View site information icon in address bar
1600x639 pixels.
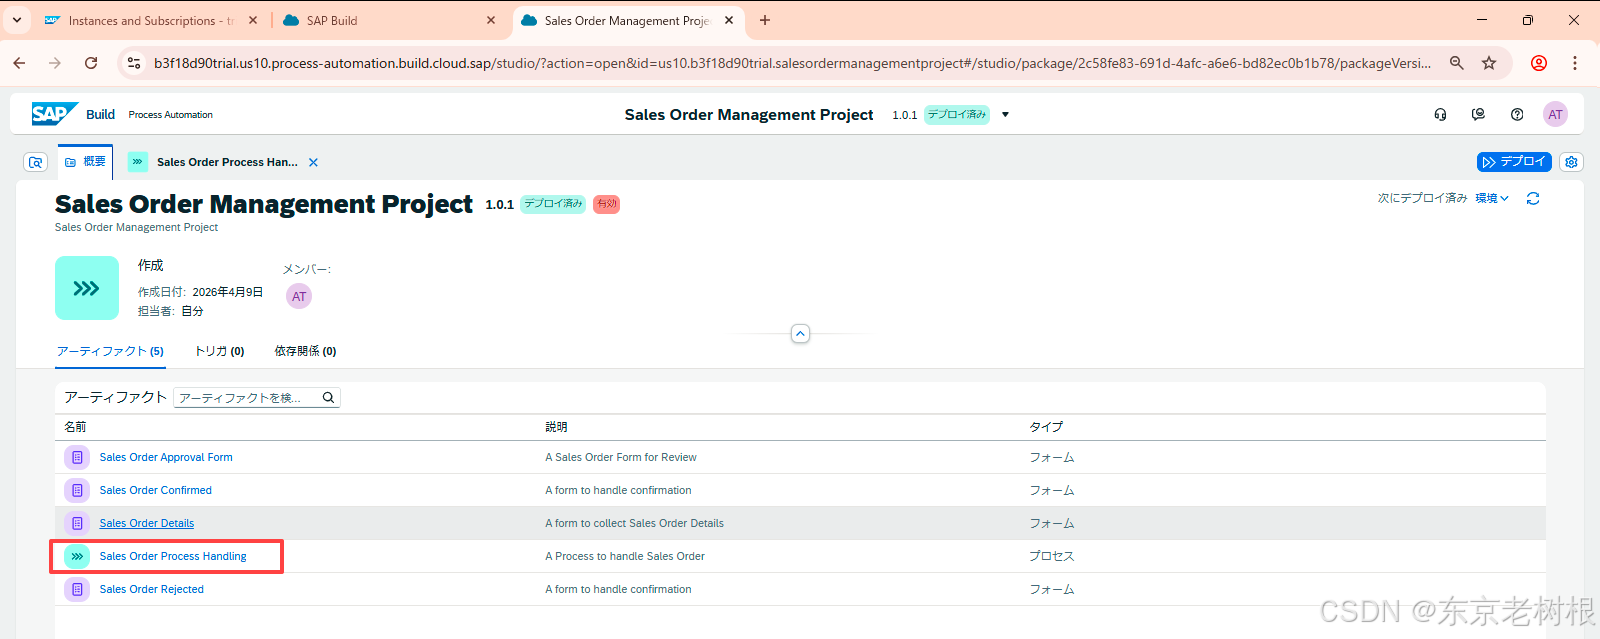point(134,63)
